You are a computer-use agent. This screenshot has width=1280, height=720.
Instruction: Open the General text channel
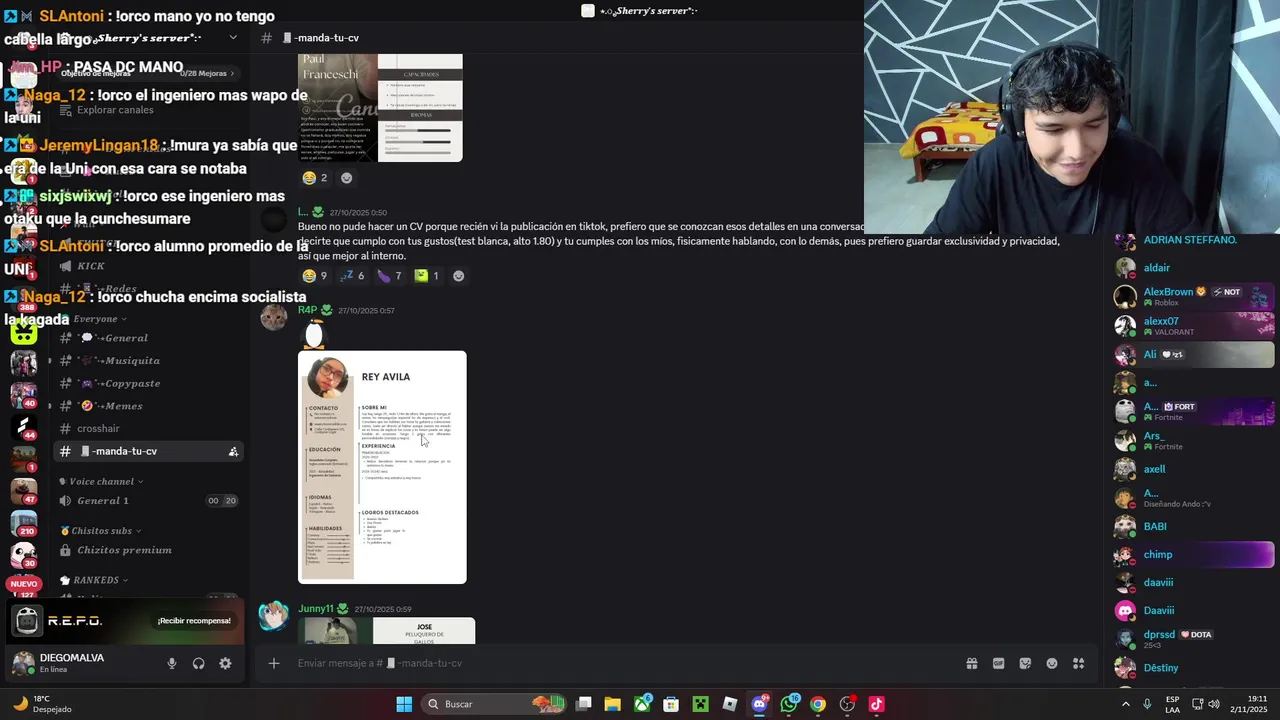click(x=148, y=338)
